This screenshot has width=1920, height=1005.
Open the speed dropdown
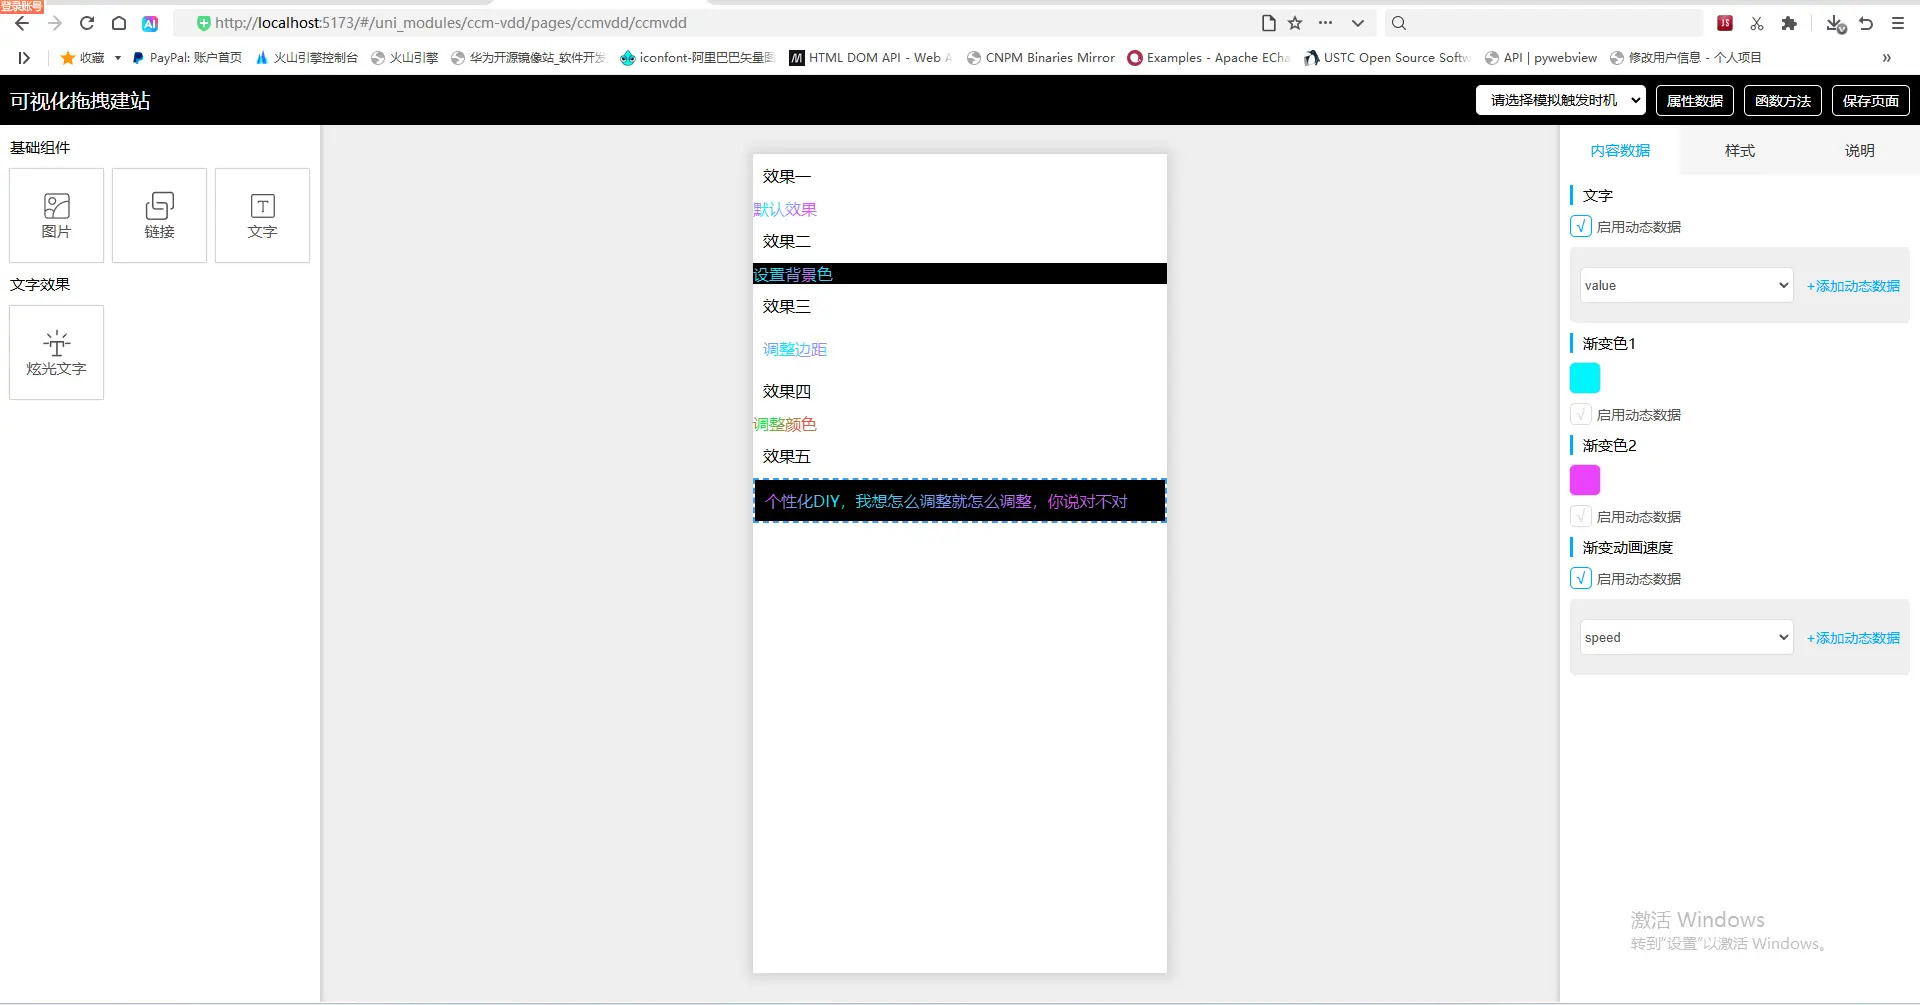click(1686, 637)
